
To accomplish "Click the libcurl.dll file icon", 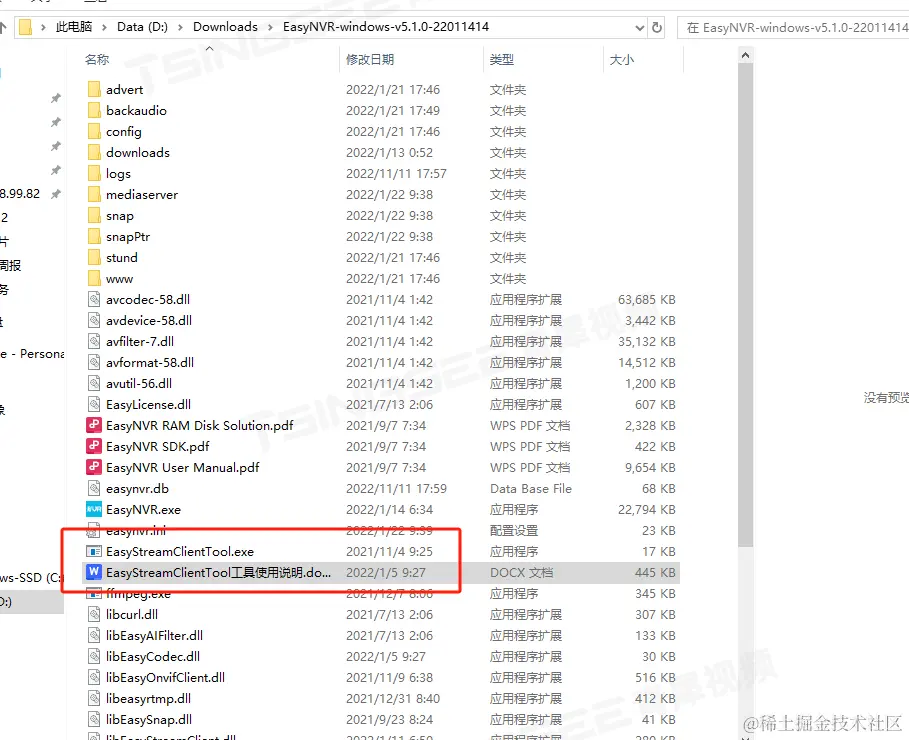I will click(x=94, y=614).
